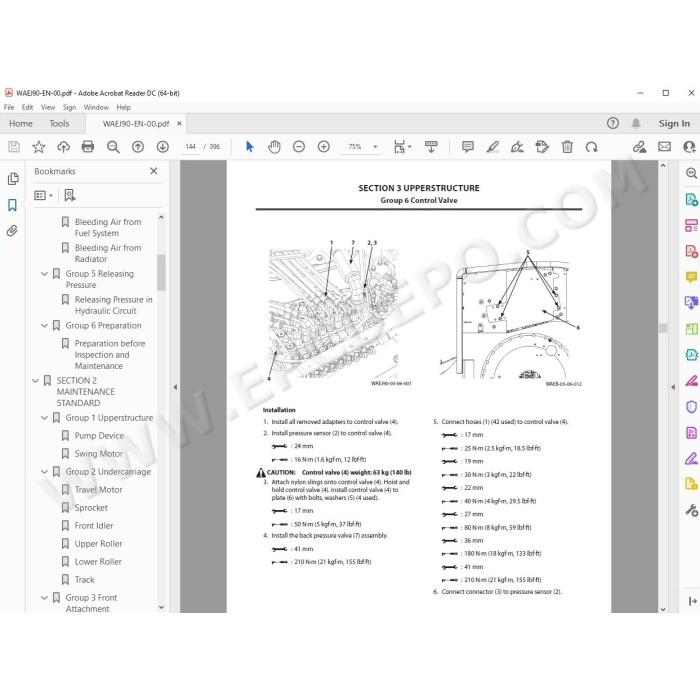Click Sign In link

(674, 124)
